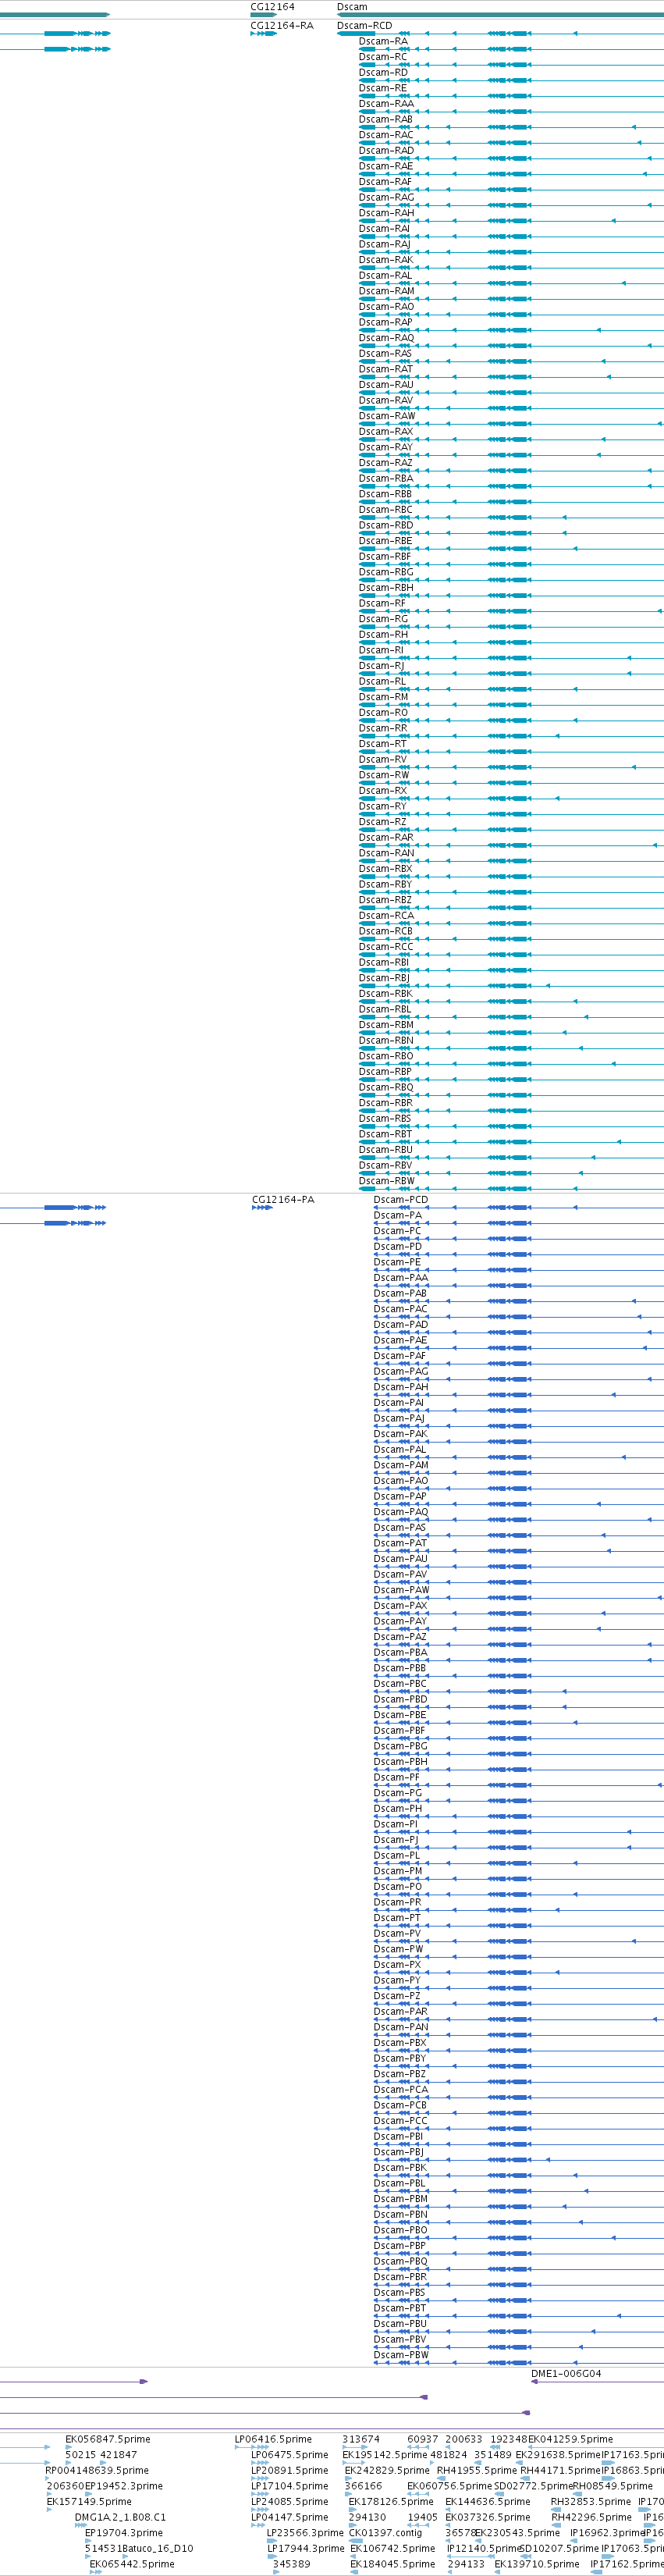
Task: Select transcript label Dscam-RCB
Action: tap(385, 931)
